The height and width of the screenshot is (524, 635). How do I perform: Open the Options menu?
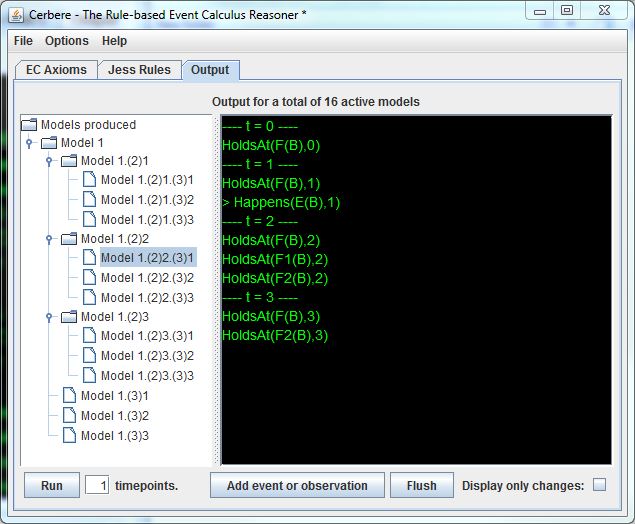(x=67, y=41)
